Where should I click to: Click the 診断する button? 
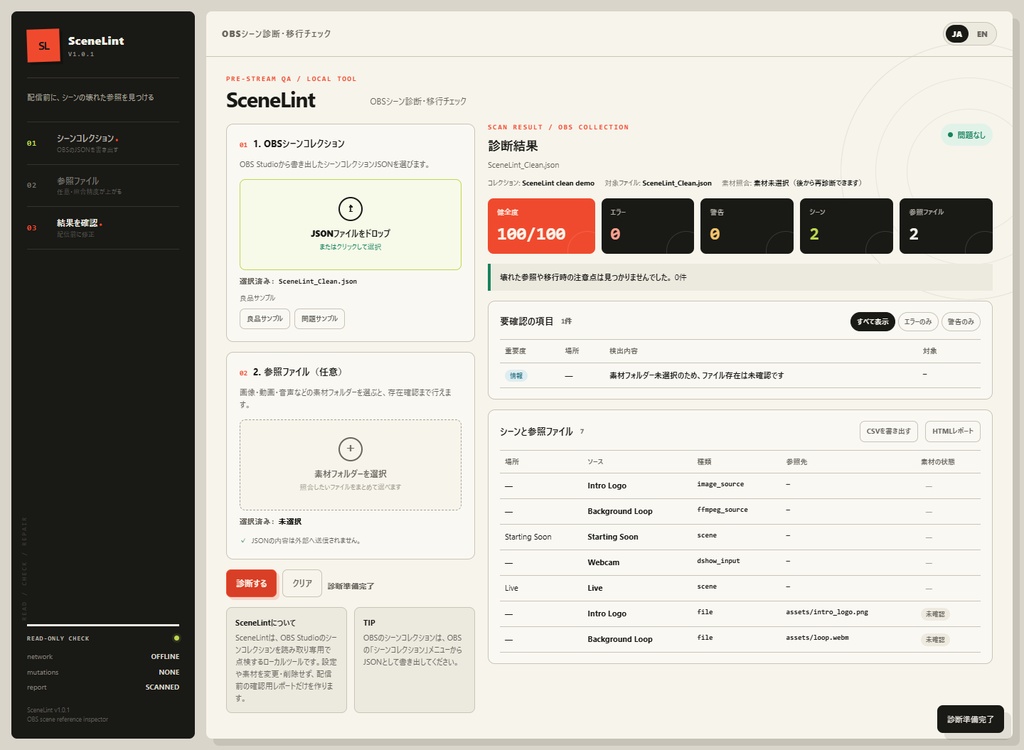251,583
